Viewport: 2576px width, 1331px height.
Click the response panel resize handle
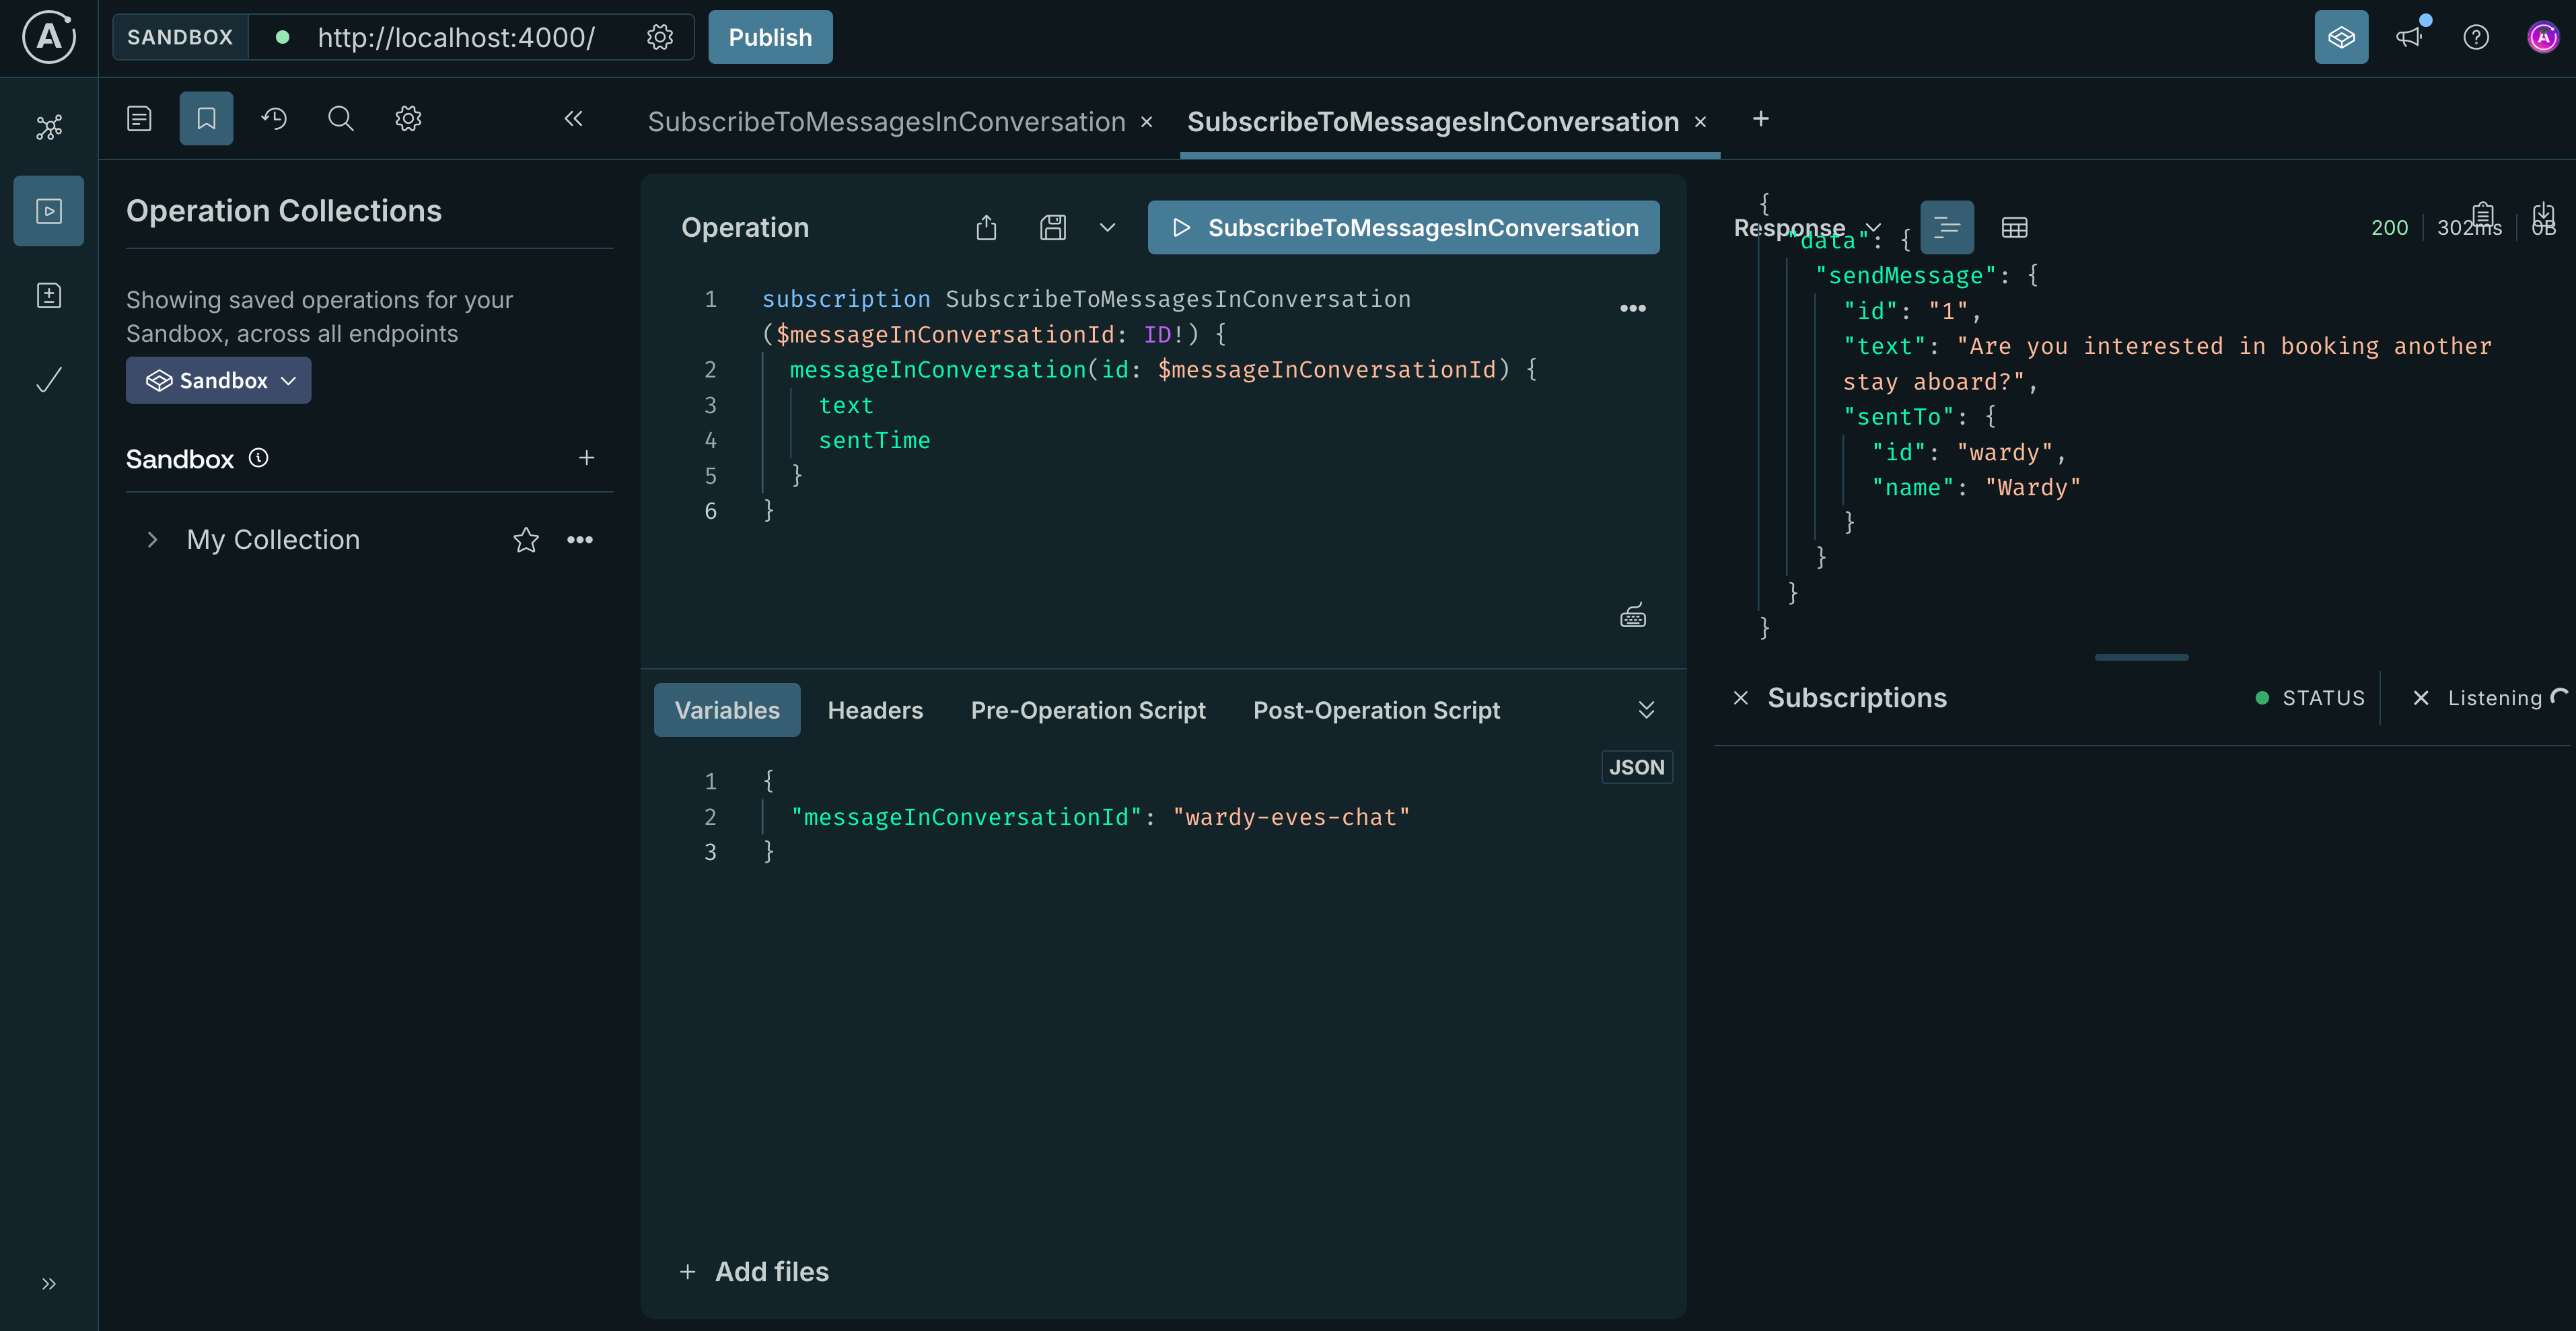2141,658
